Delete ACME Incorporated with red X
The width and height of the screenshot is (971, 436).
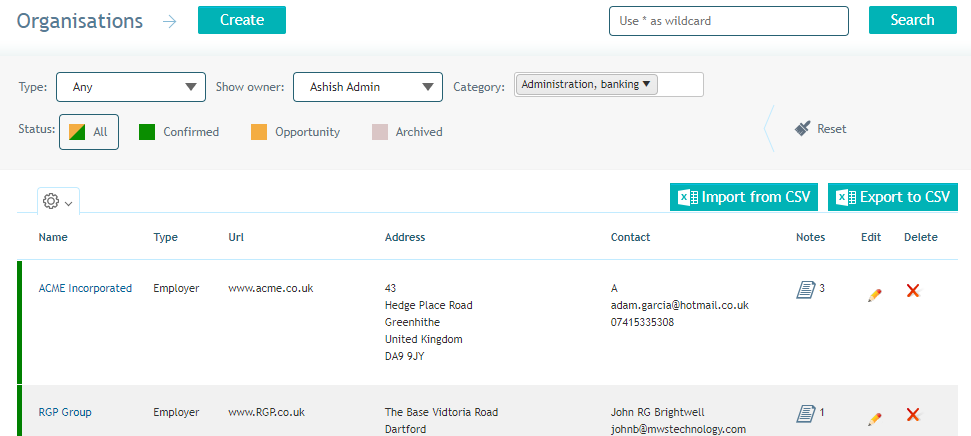(913, 290)
